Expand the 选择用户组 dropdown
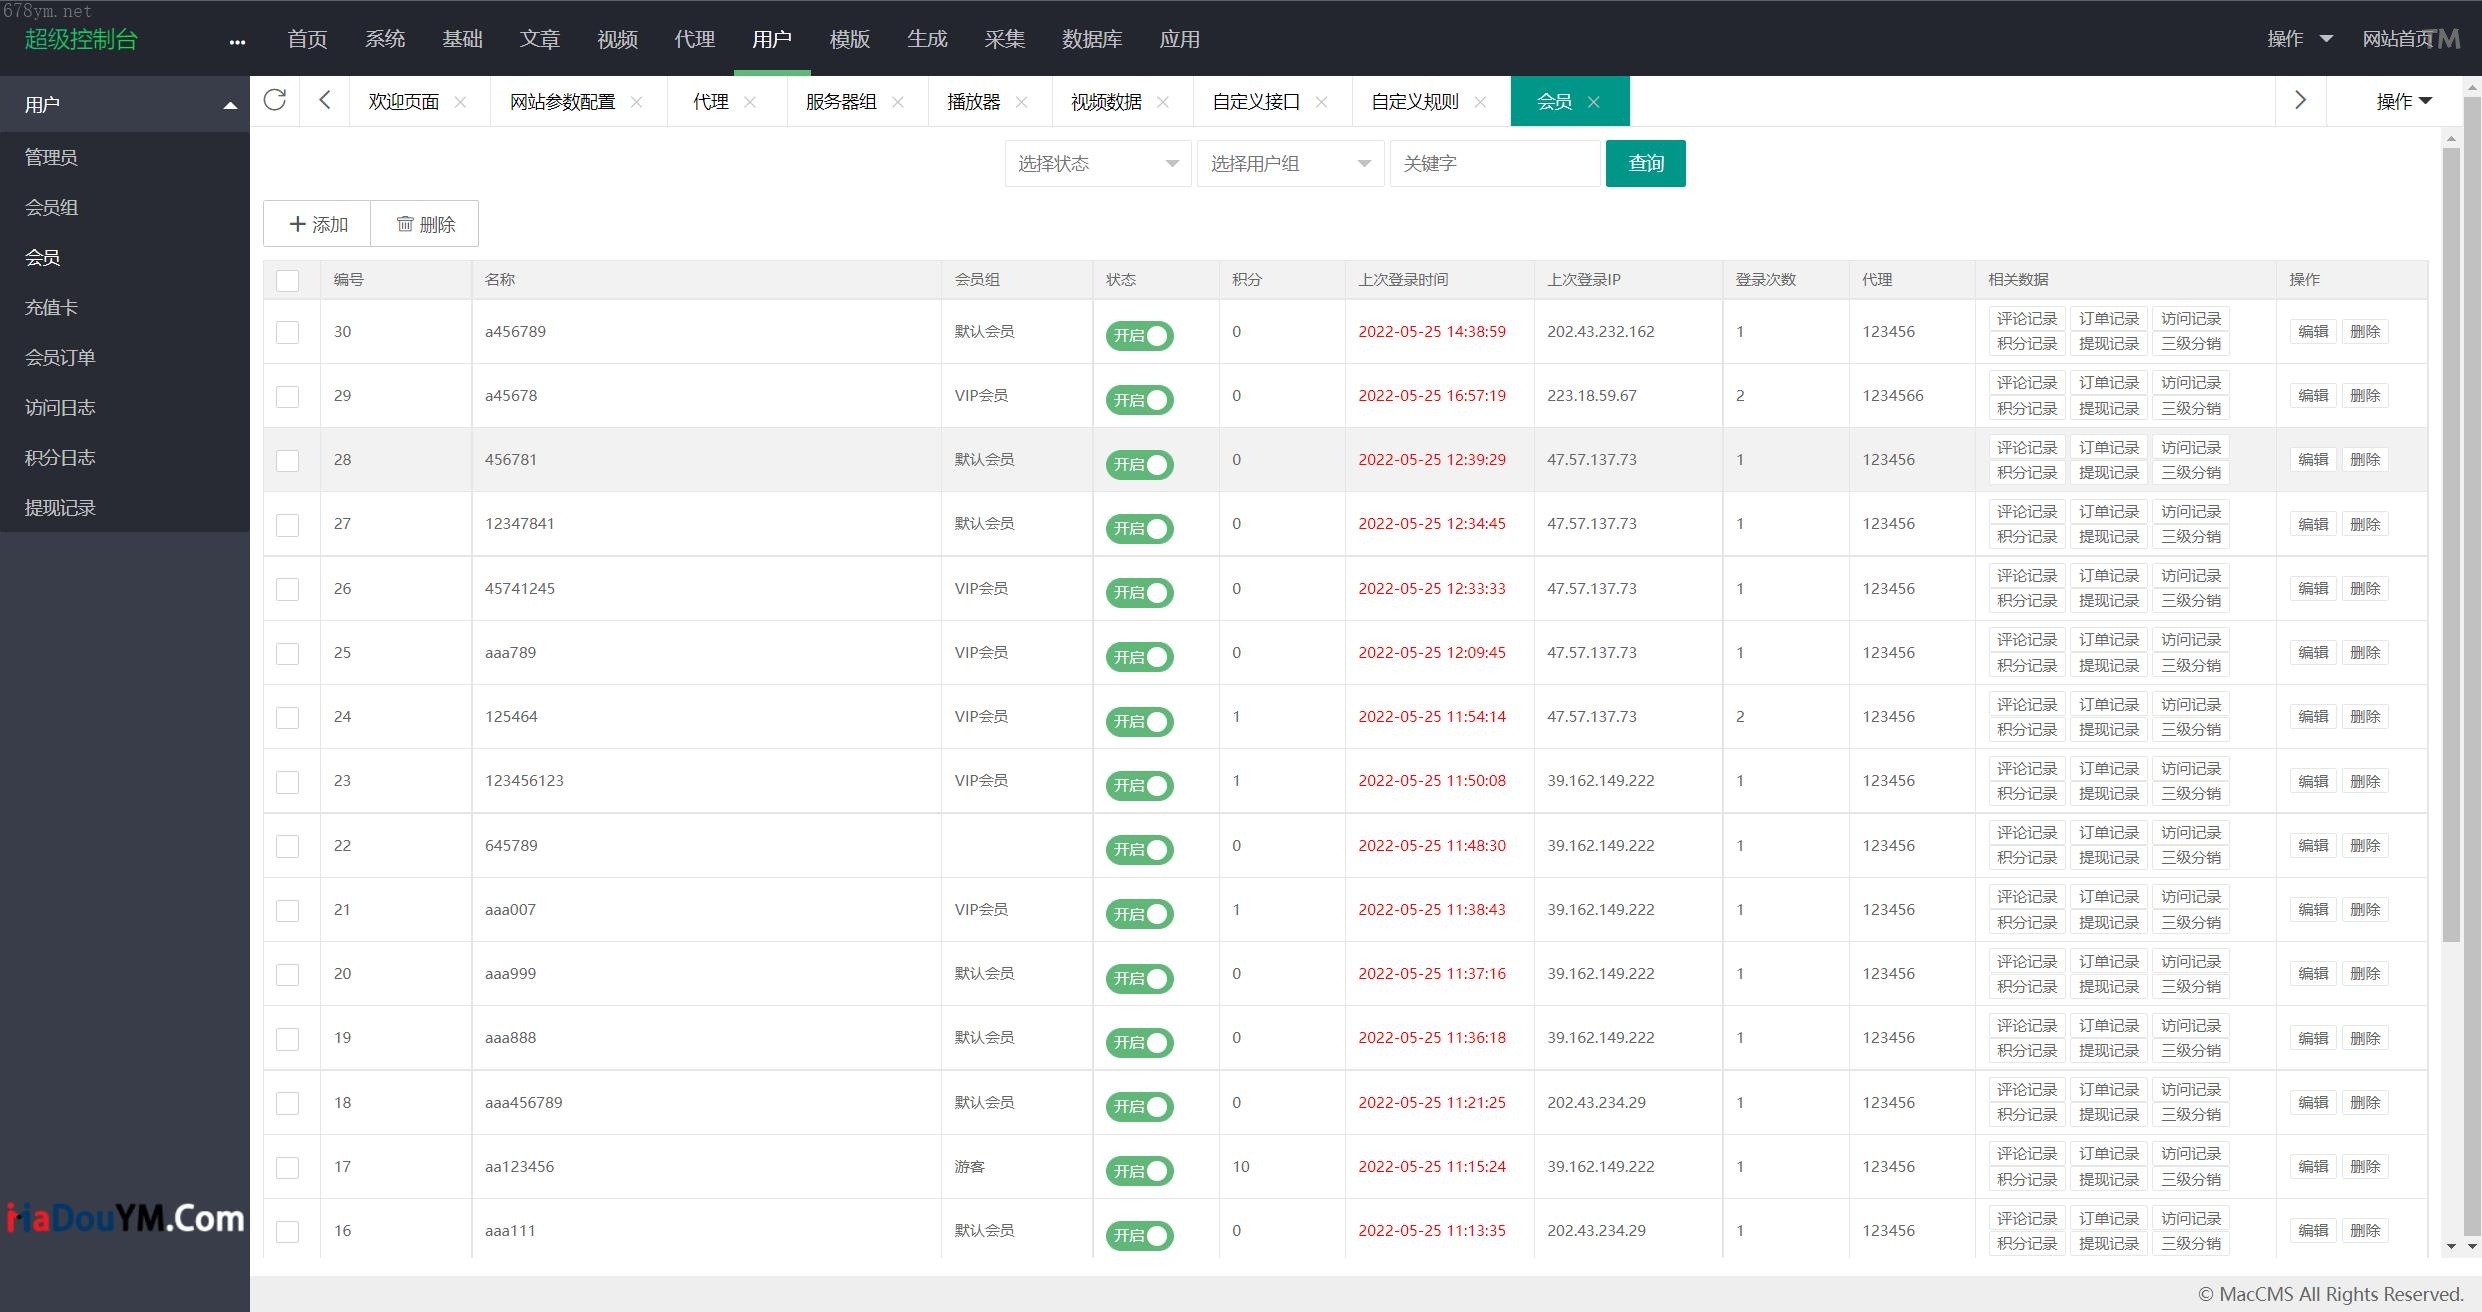The image size is (2482, 1312). point(1289,164)
